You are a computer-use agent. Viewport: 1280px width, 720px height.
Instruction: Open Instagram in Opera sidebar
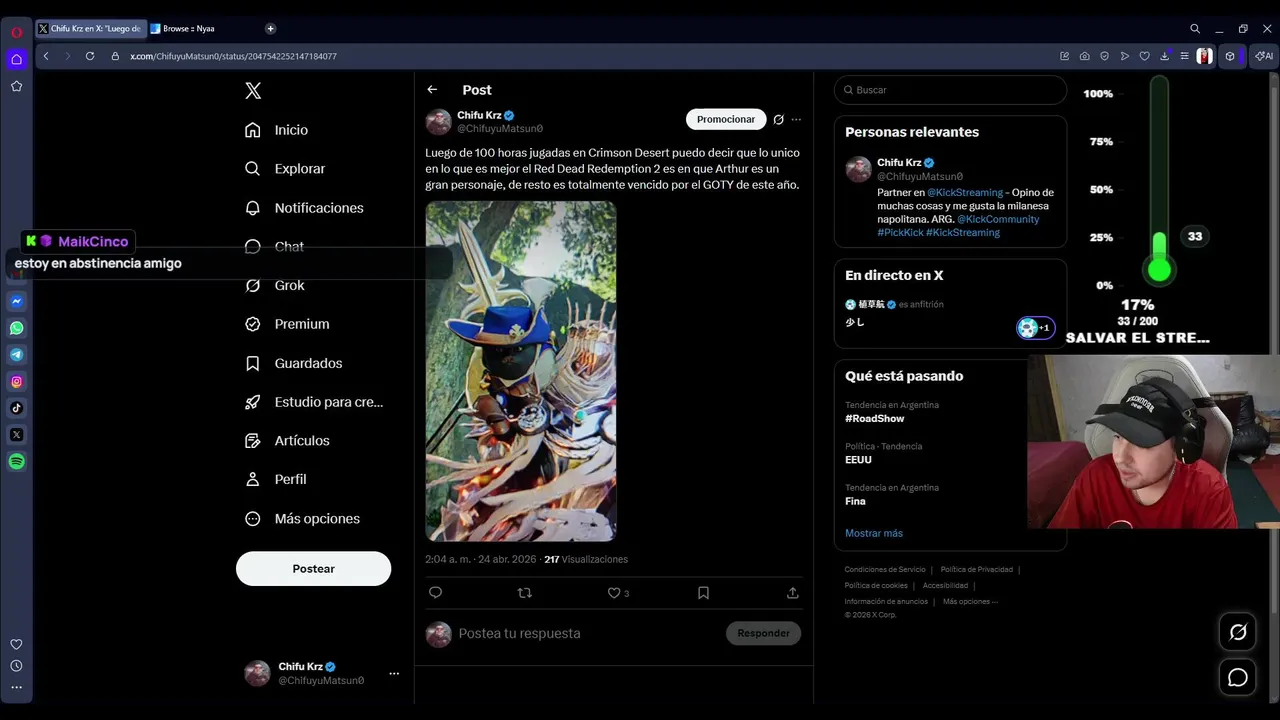point(17,381)
